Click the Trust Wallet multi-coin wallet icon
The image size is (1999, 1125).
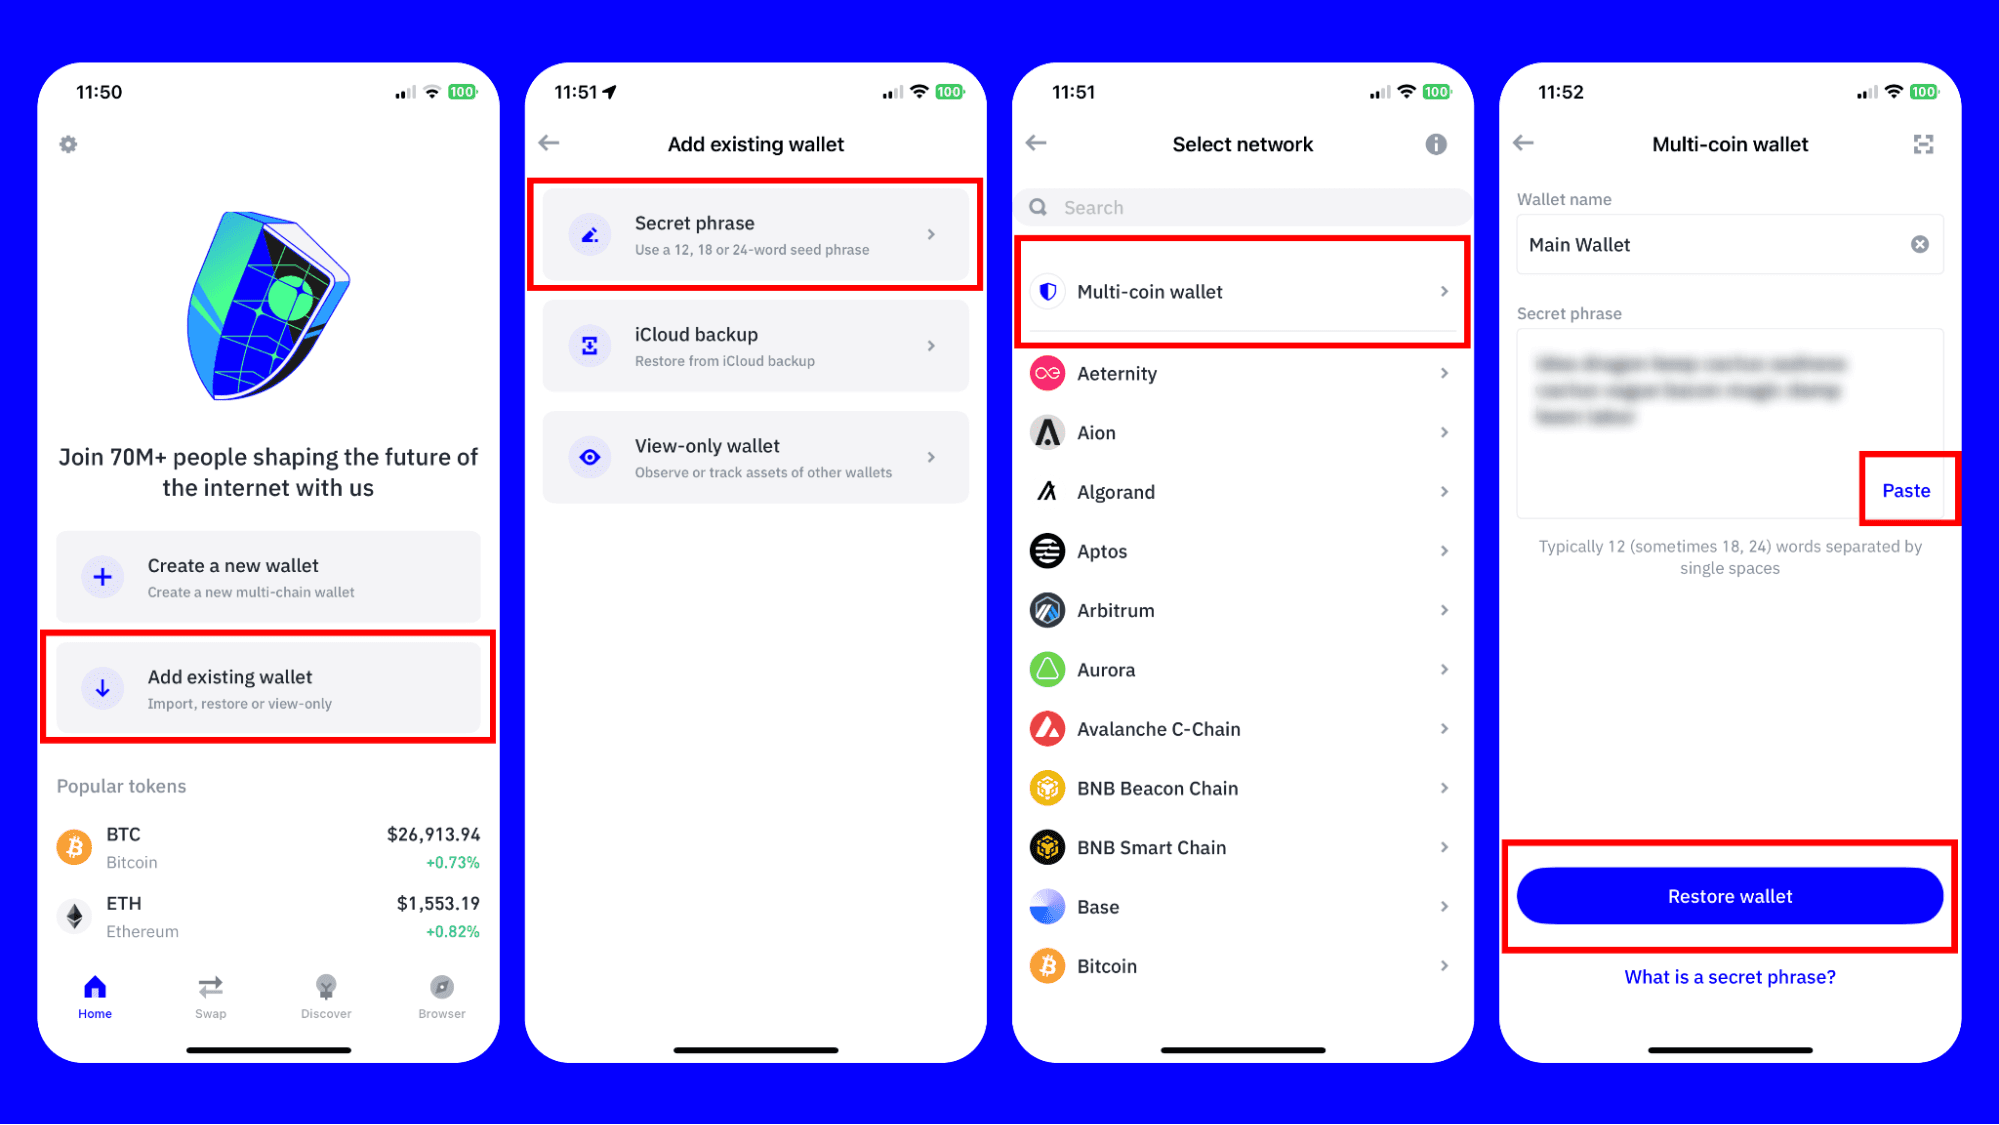tap(1049, 291)
